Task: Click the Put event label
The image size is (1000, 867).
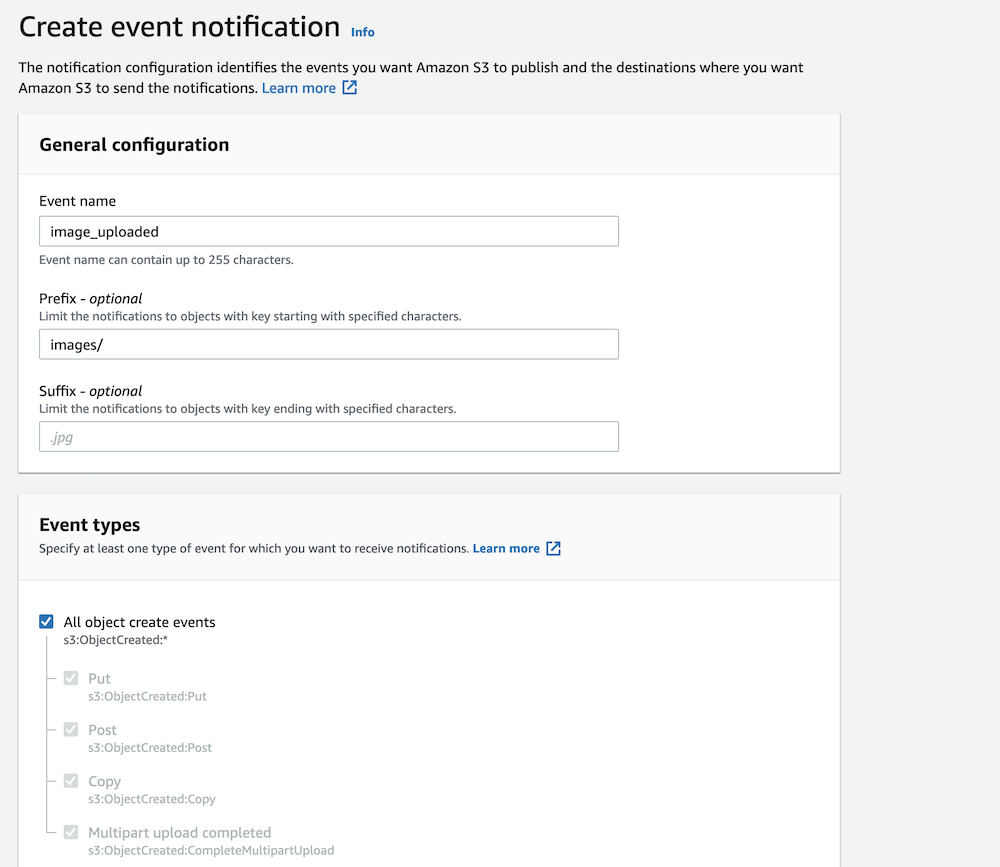Action: [99, 678]
